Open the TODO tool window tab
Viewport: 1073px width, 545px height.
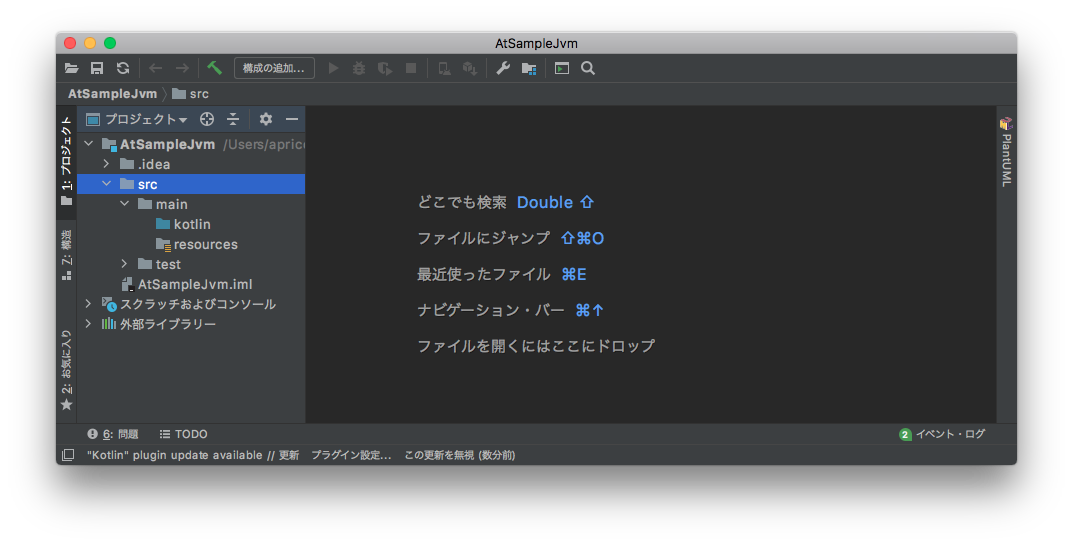click(x=183, y=434)
